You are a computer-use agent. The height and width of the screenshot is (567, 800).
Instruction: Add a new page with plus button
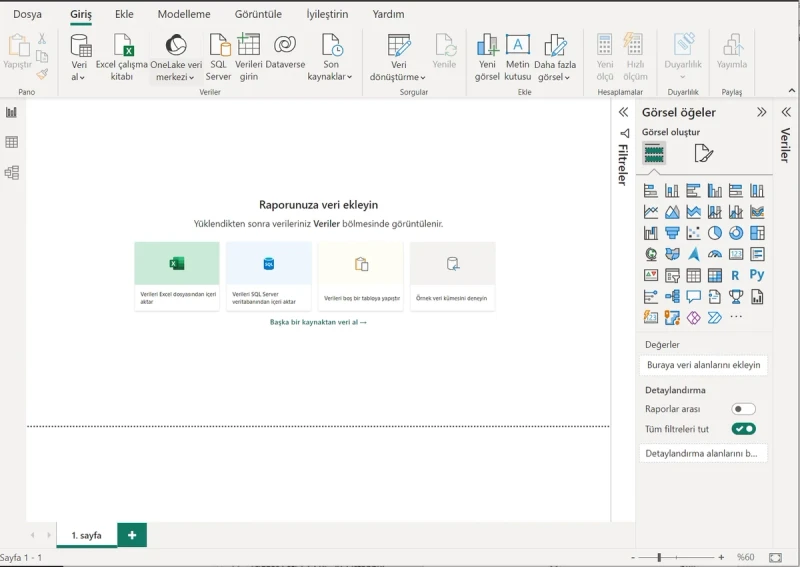(x=132, y=535)
